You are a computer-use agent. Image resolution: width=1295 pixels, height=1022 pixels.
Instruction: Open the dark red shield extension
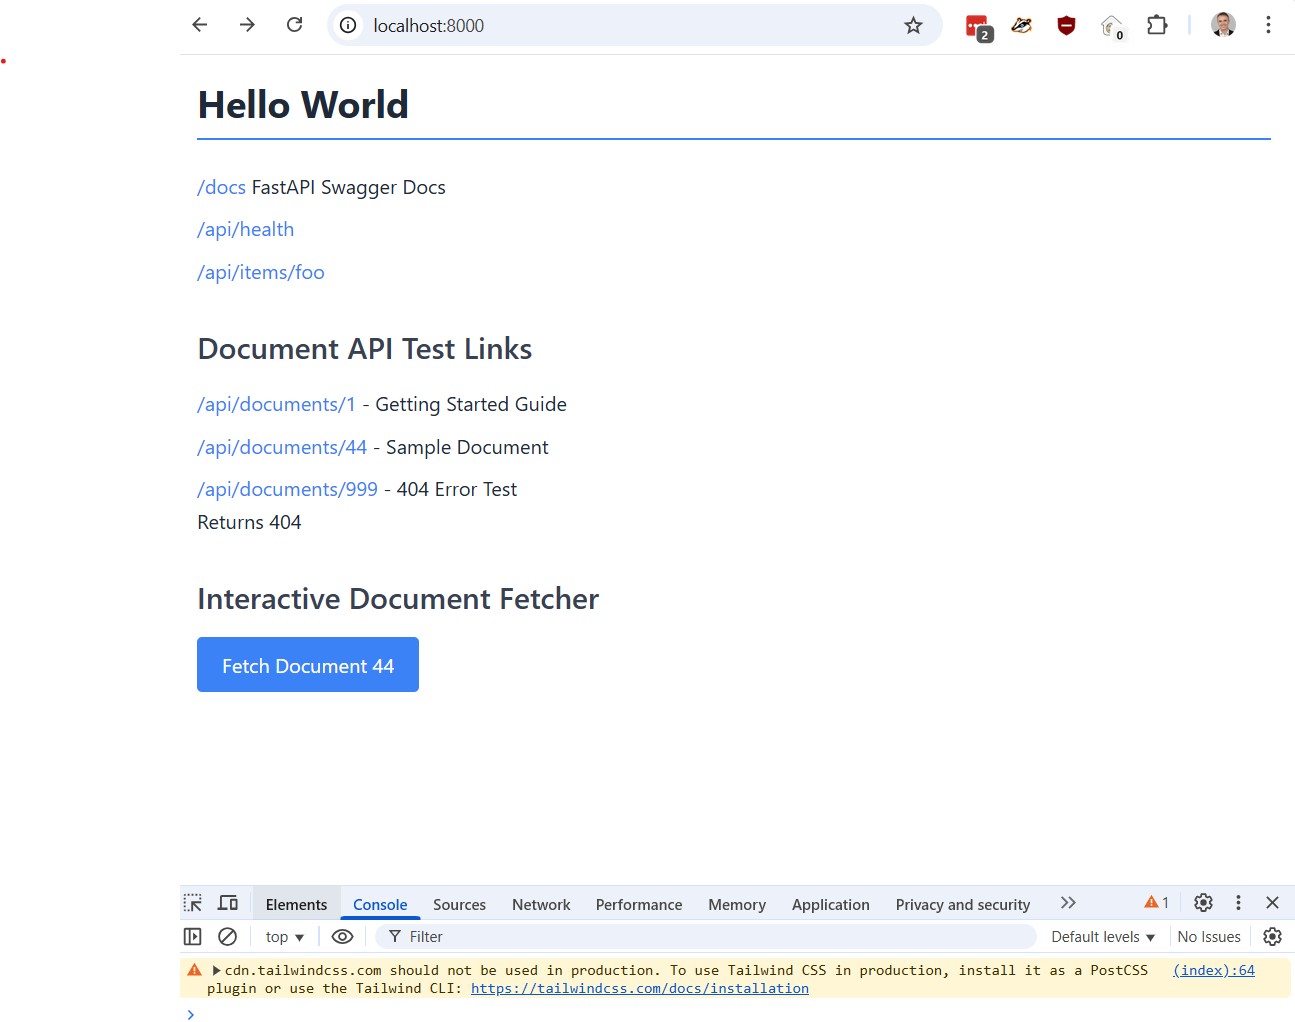1066,25
